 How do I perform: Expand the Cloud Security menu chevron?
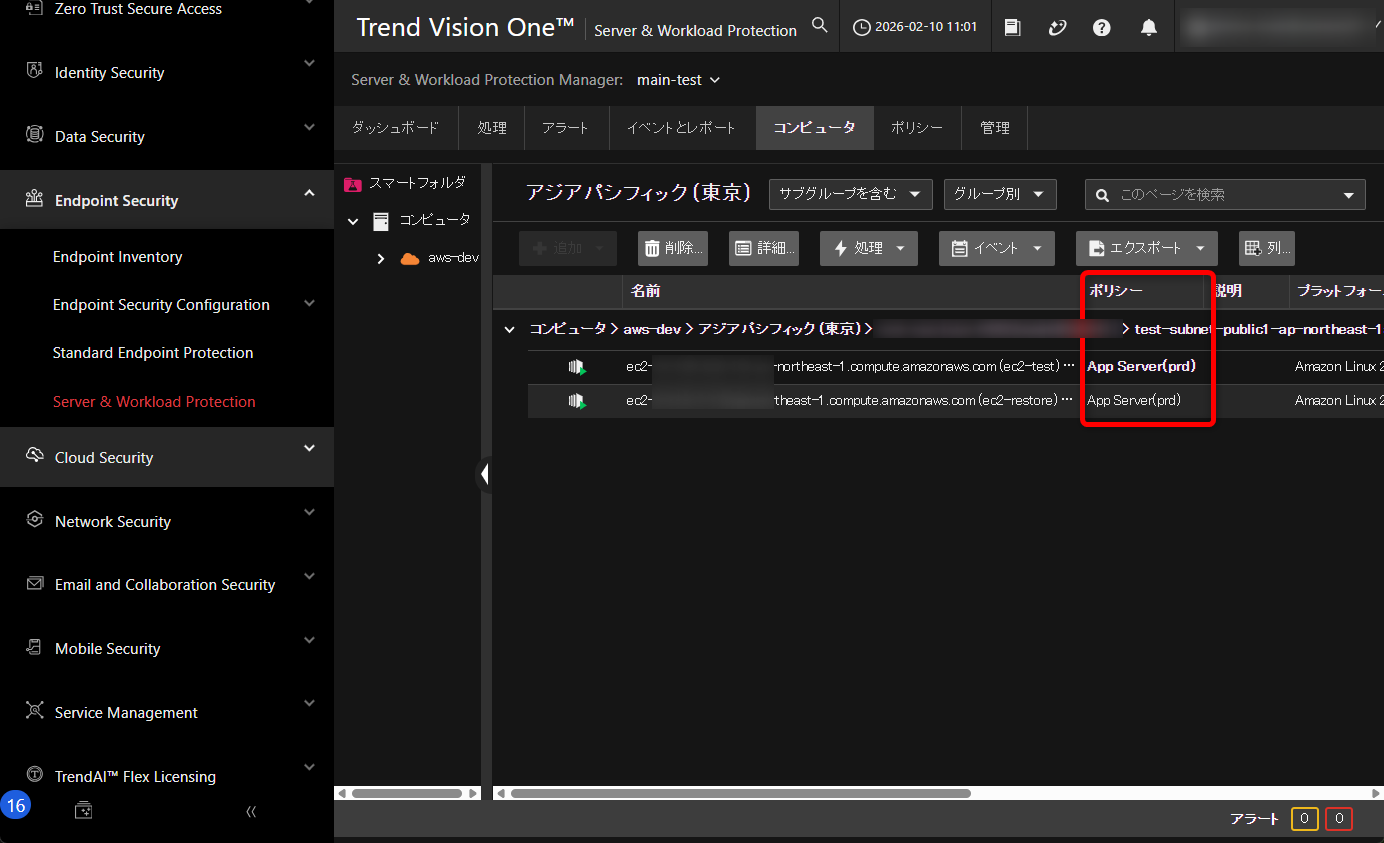[x=309, y=448]
